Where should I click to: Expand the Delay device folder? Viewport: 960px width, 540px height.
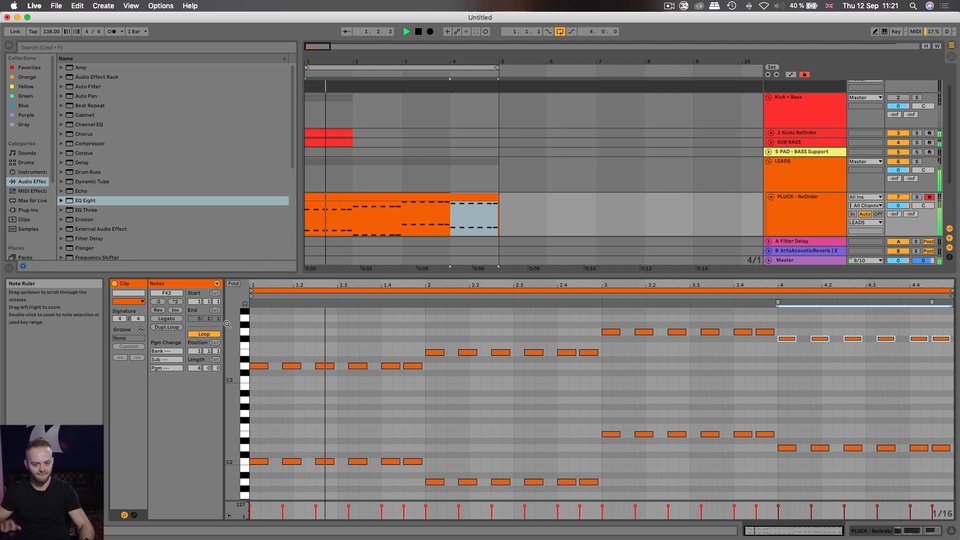[61, 162]
